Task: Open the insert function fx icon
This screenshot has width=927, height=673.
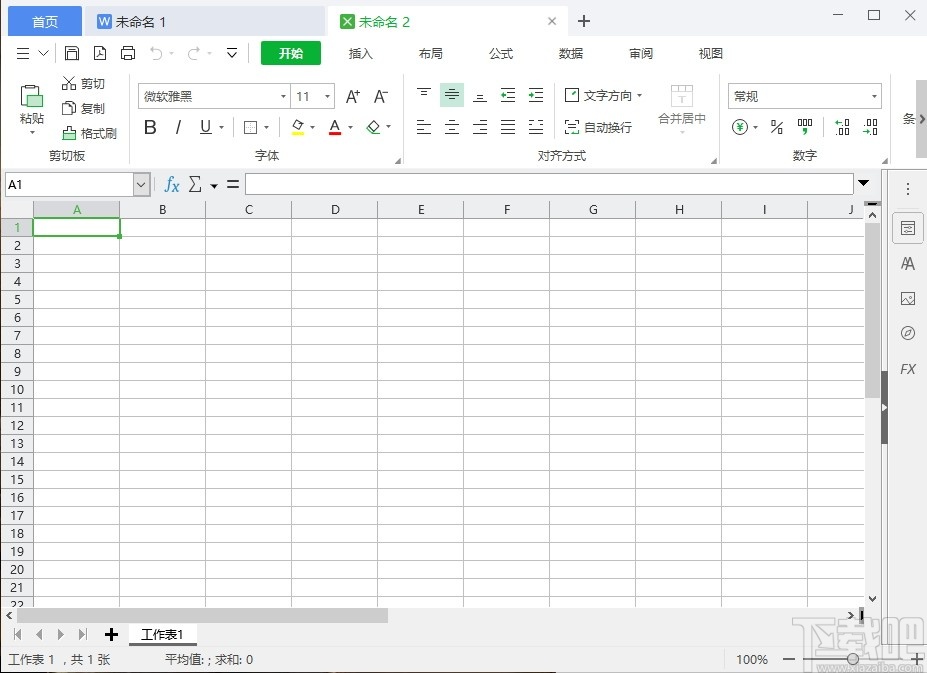Action: coord(171,184)
